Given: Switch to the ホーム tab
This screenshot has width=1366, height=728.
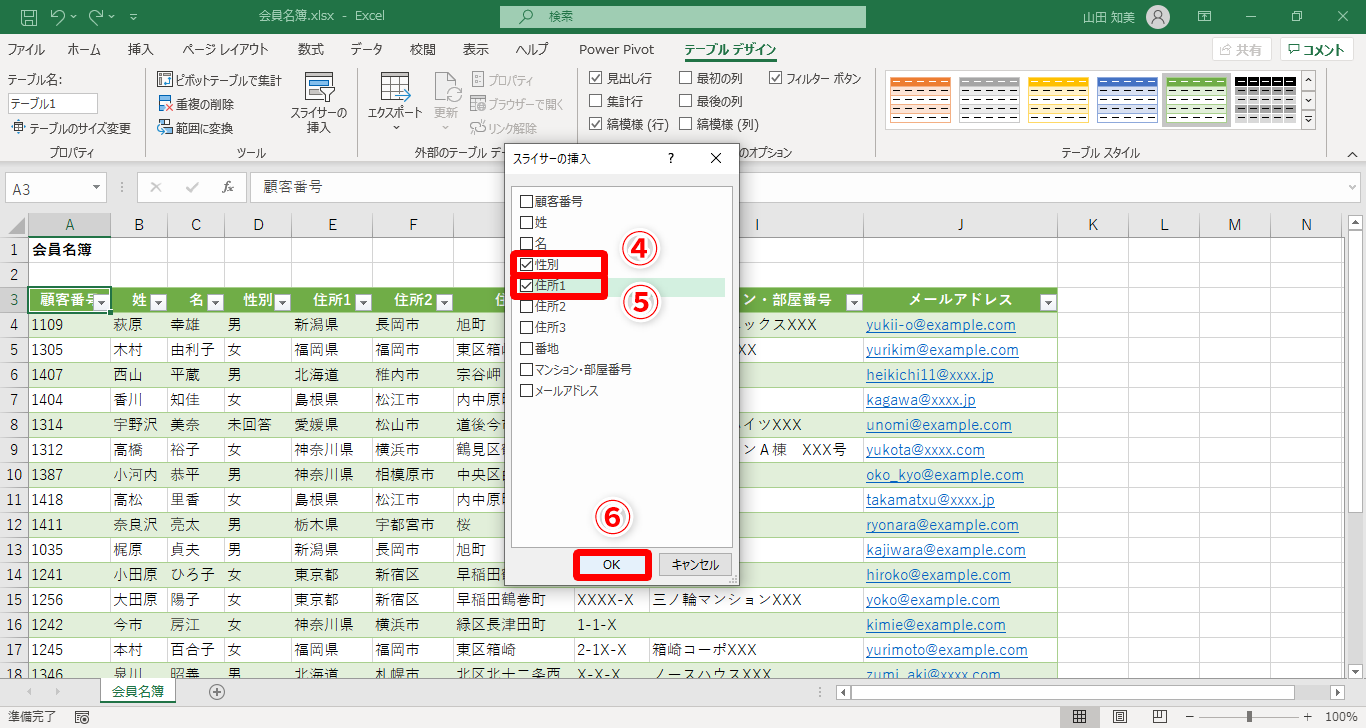Looking at the screenshot, I should 84,50.
